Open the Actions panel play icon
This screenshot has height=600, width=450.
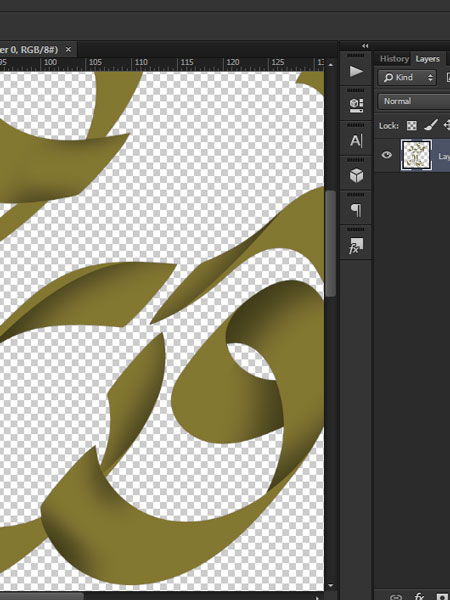(x=356, y=71)
